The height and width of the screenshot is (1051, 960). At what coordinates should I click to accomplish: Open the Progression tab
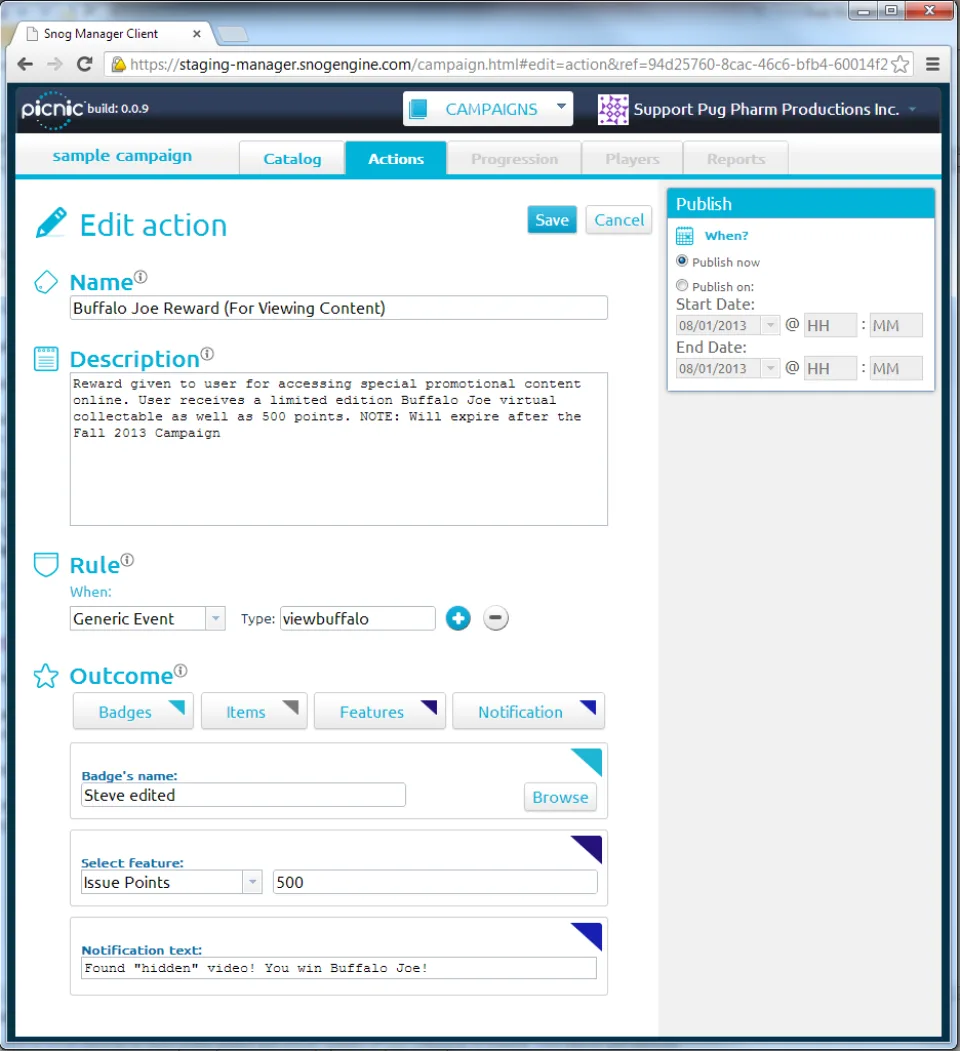click(514, 159)
